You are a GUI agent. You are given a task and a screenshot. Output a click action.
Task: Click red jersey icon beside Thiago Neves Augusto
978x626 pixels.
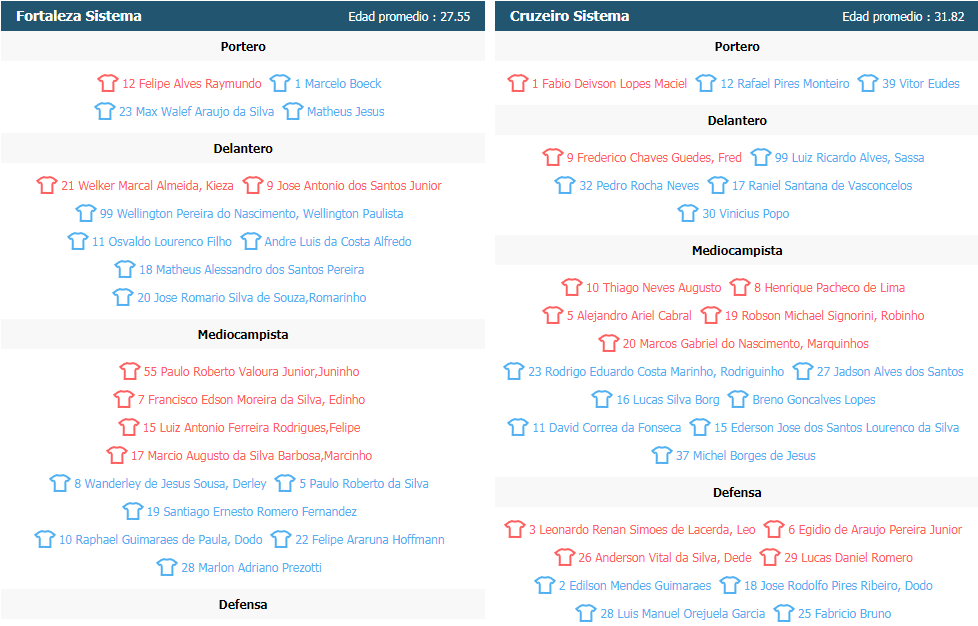(x=571, y=287)
